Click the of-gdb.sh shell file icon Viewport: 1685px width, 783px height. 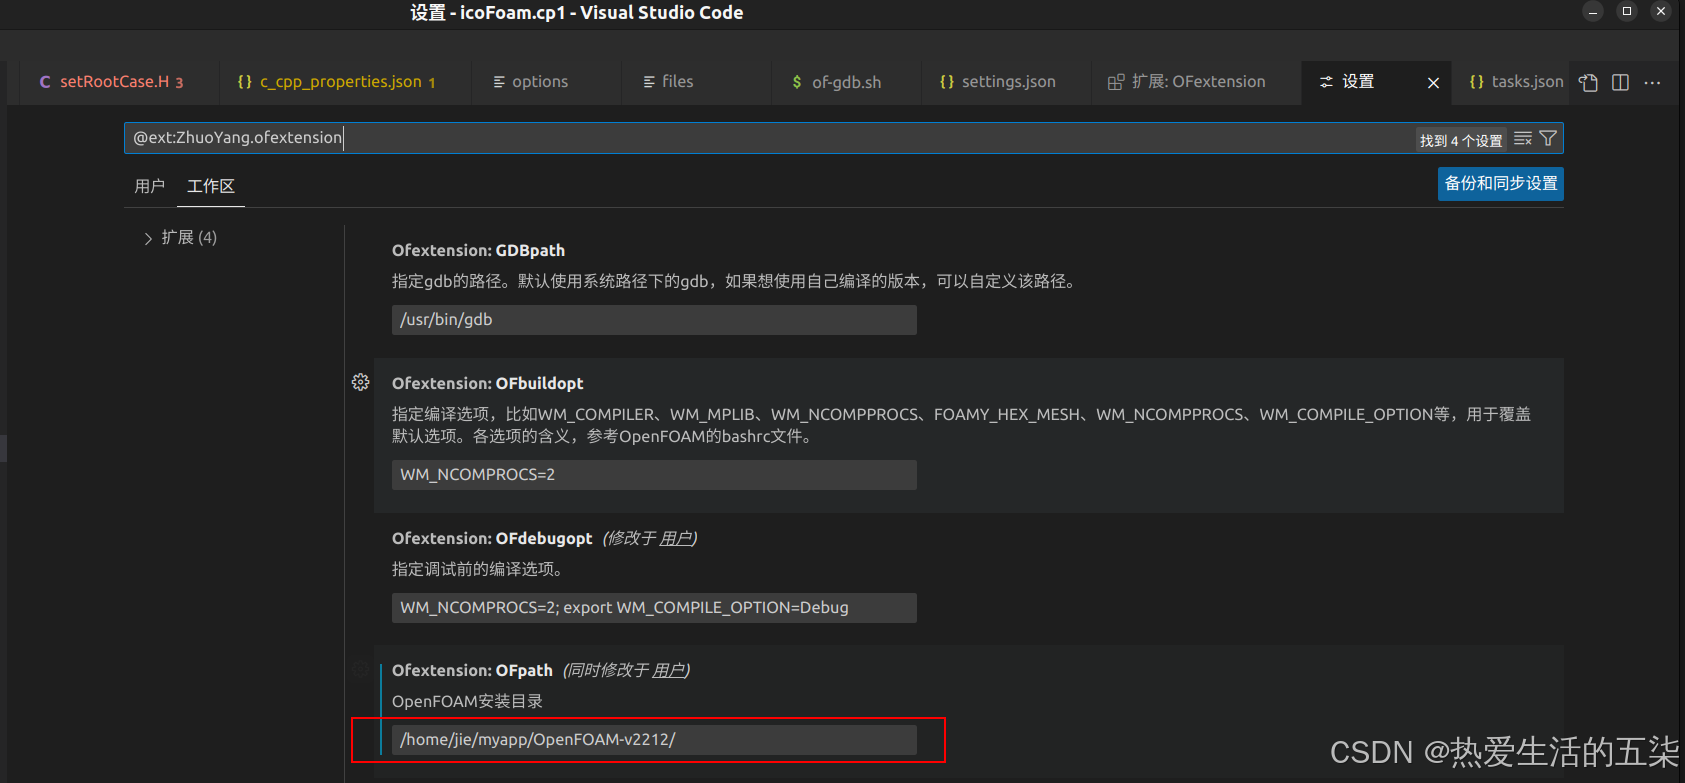click(797, 82)
